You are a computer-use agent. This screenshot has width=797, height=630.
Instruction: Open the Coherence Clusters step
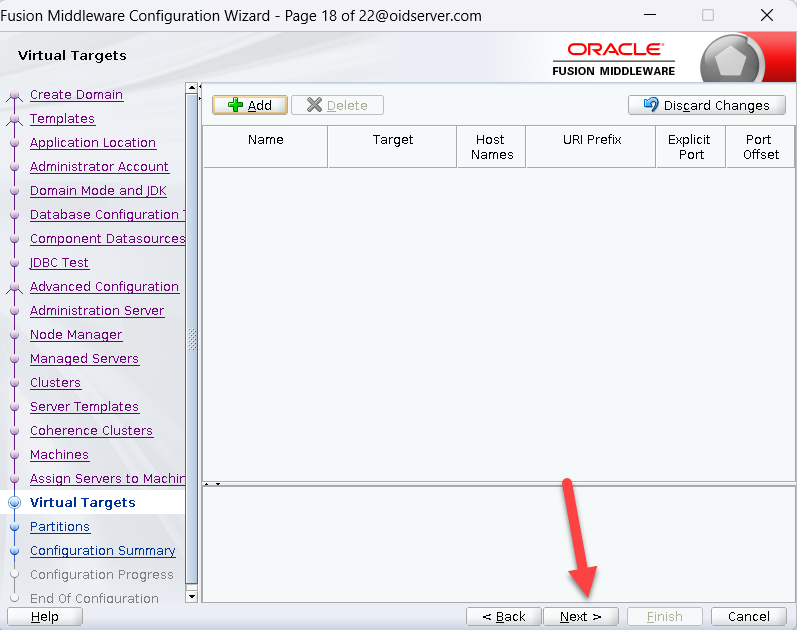pos(91,431)
